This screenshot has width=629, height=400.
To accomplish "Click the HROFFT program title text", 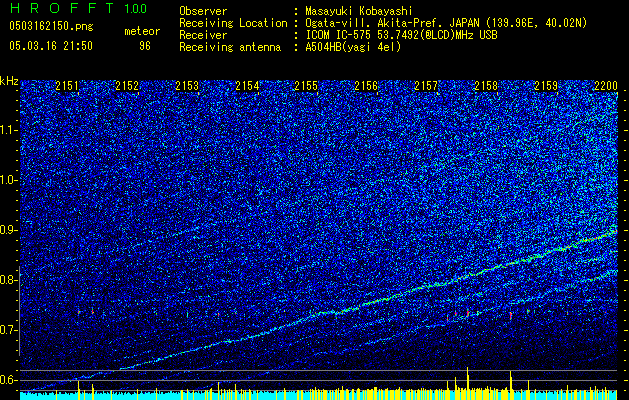I will click(62, 8).
